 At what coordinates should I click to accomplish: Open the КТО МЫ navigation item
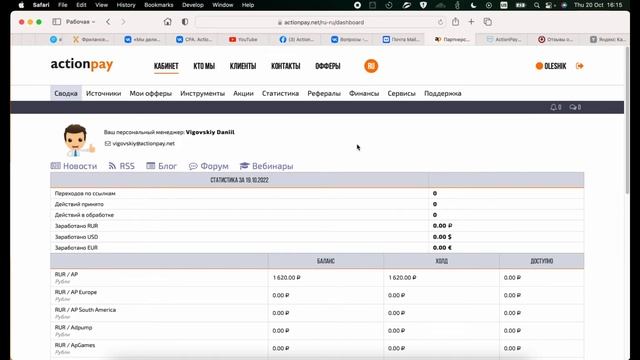[x=204, y=66]
